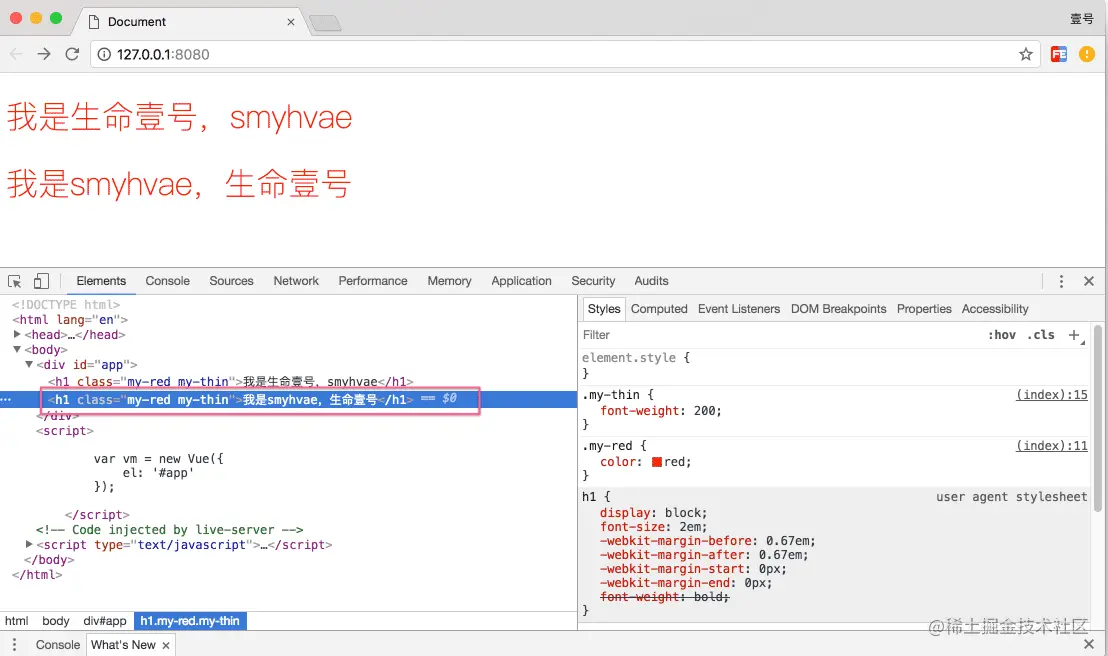Screen dimensions: 1108x656
Task: Click the font-size: 2em declaration
Action: tap(653, 527)
